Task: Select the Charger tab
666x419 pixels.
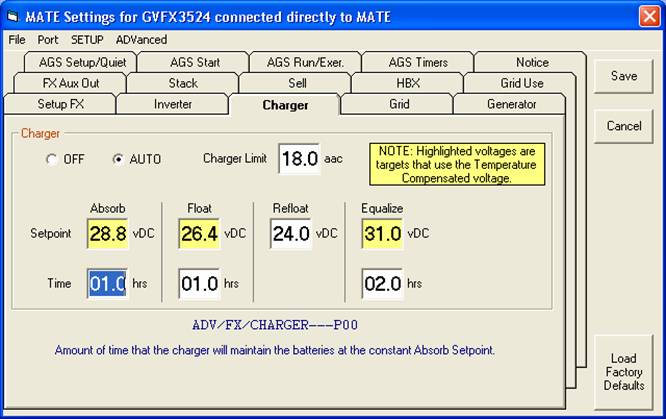Action: tap(285, 105)
